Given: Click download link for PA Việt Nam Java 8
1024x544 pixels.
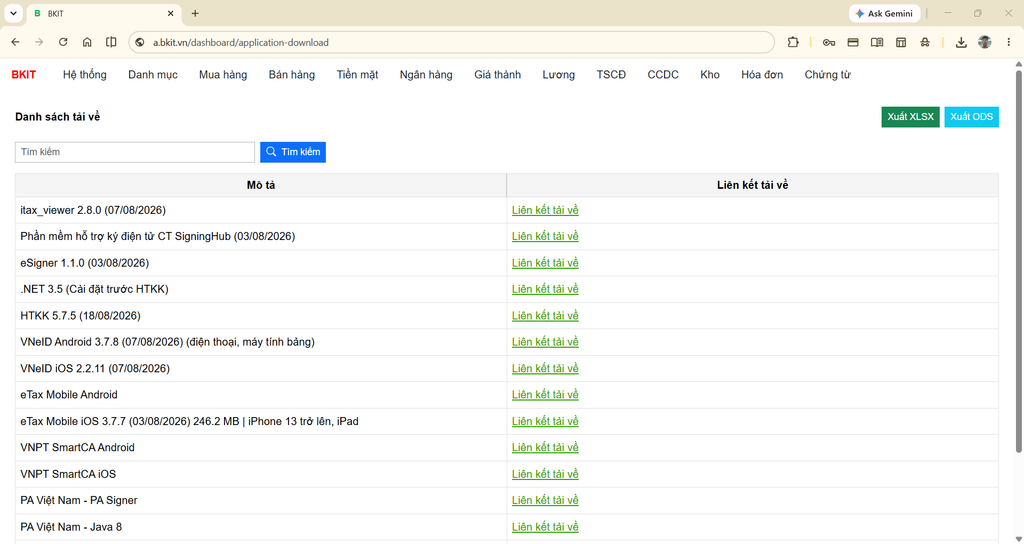Looking at the screenshot, I should pos(545,527).
